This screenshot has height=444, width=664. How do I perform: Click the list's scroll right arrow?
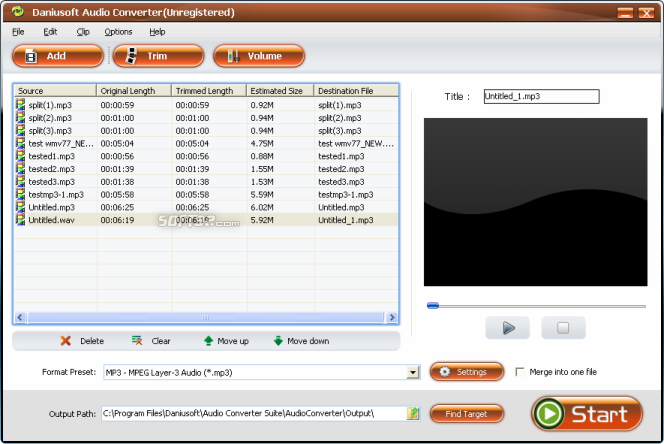(392, 317)
